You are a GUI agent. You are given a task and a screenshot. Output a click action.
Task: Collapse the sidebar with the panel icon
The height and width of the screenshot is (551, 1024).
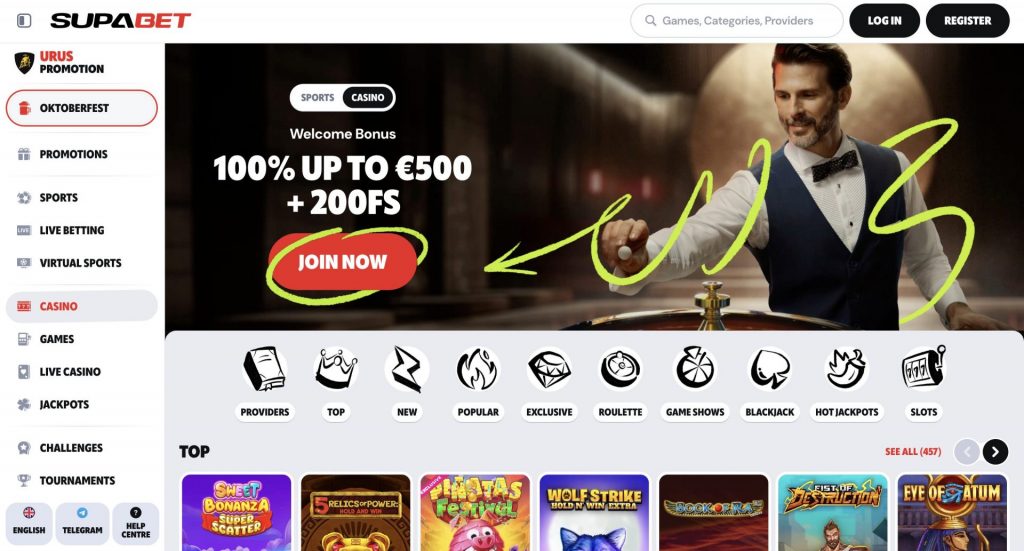click(x=24, y=20)
